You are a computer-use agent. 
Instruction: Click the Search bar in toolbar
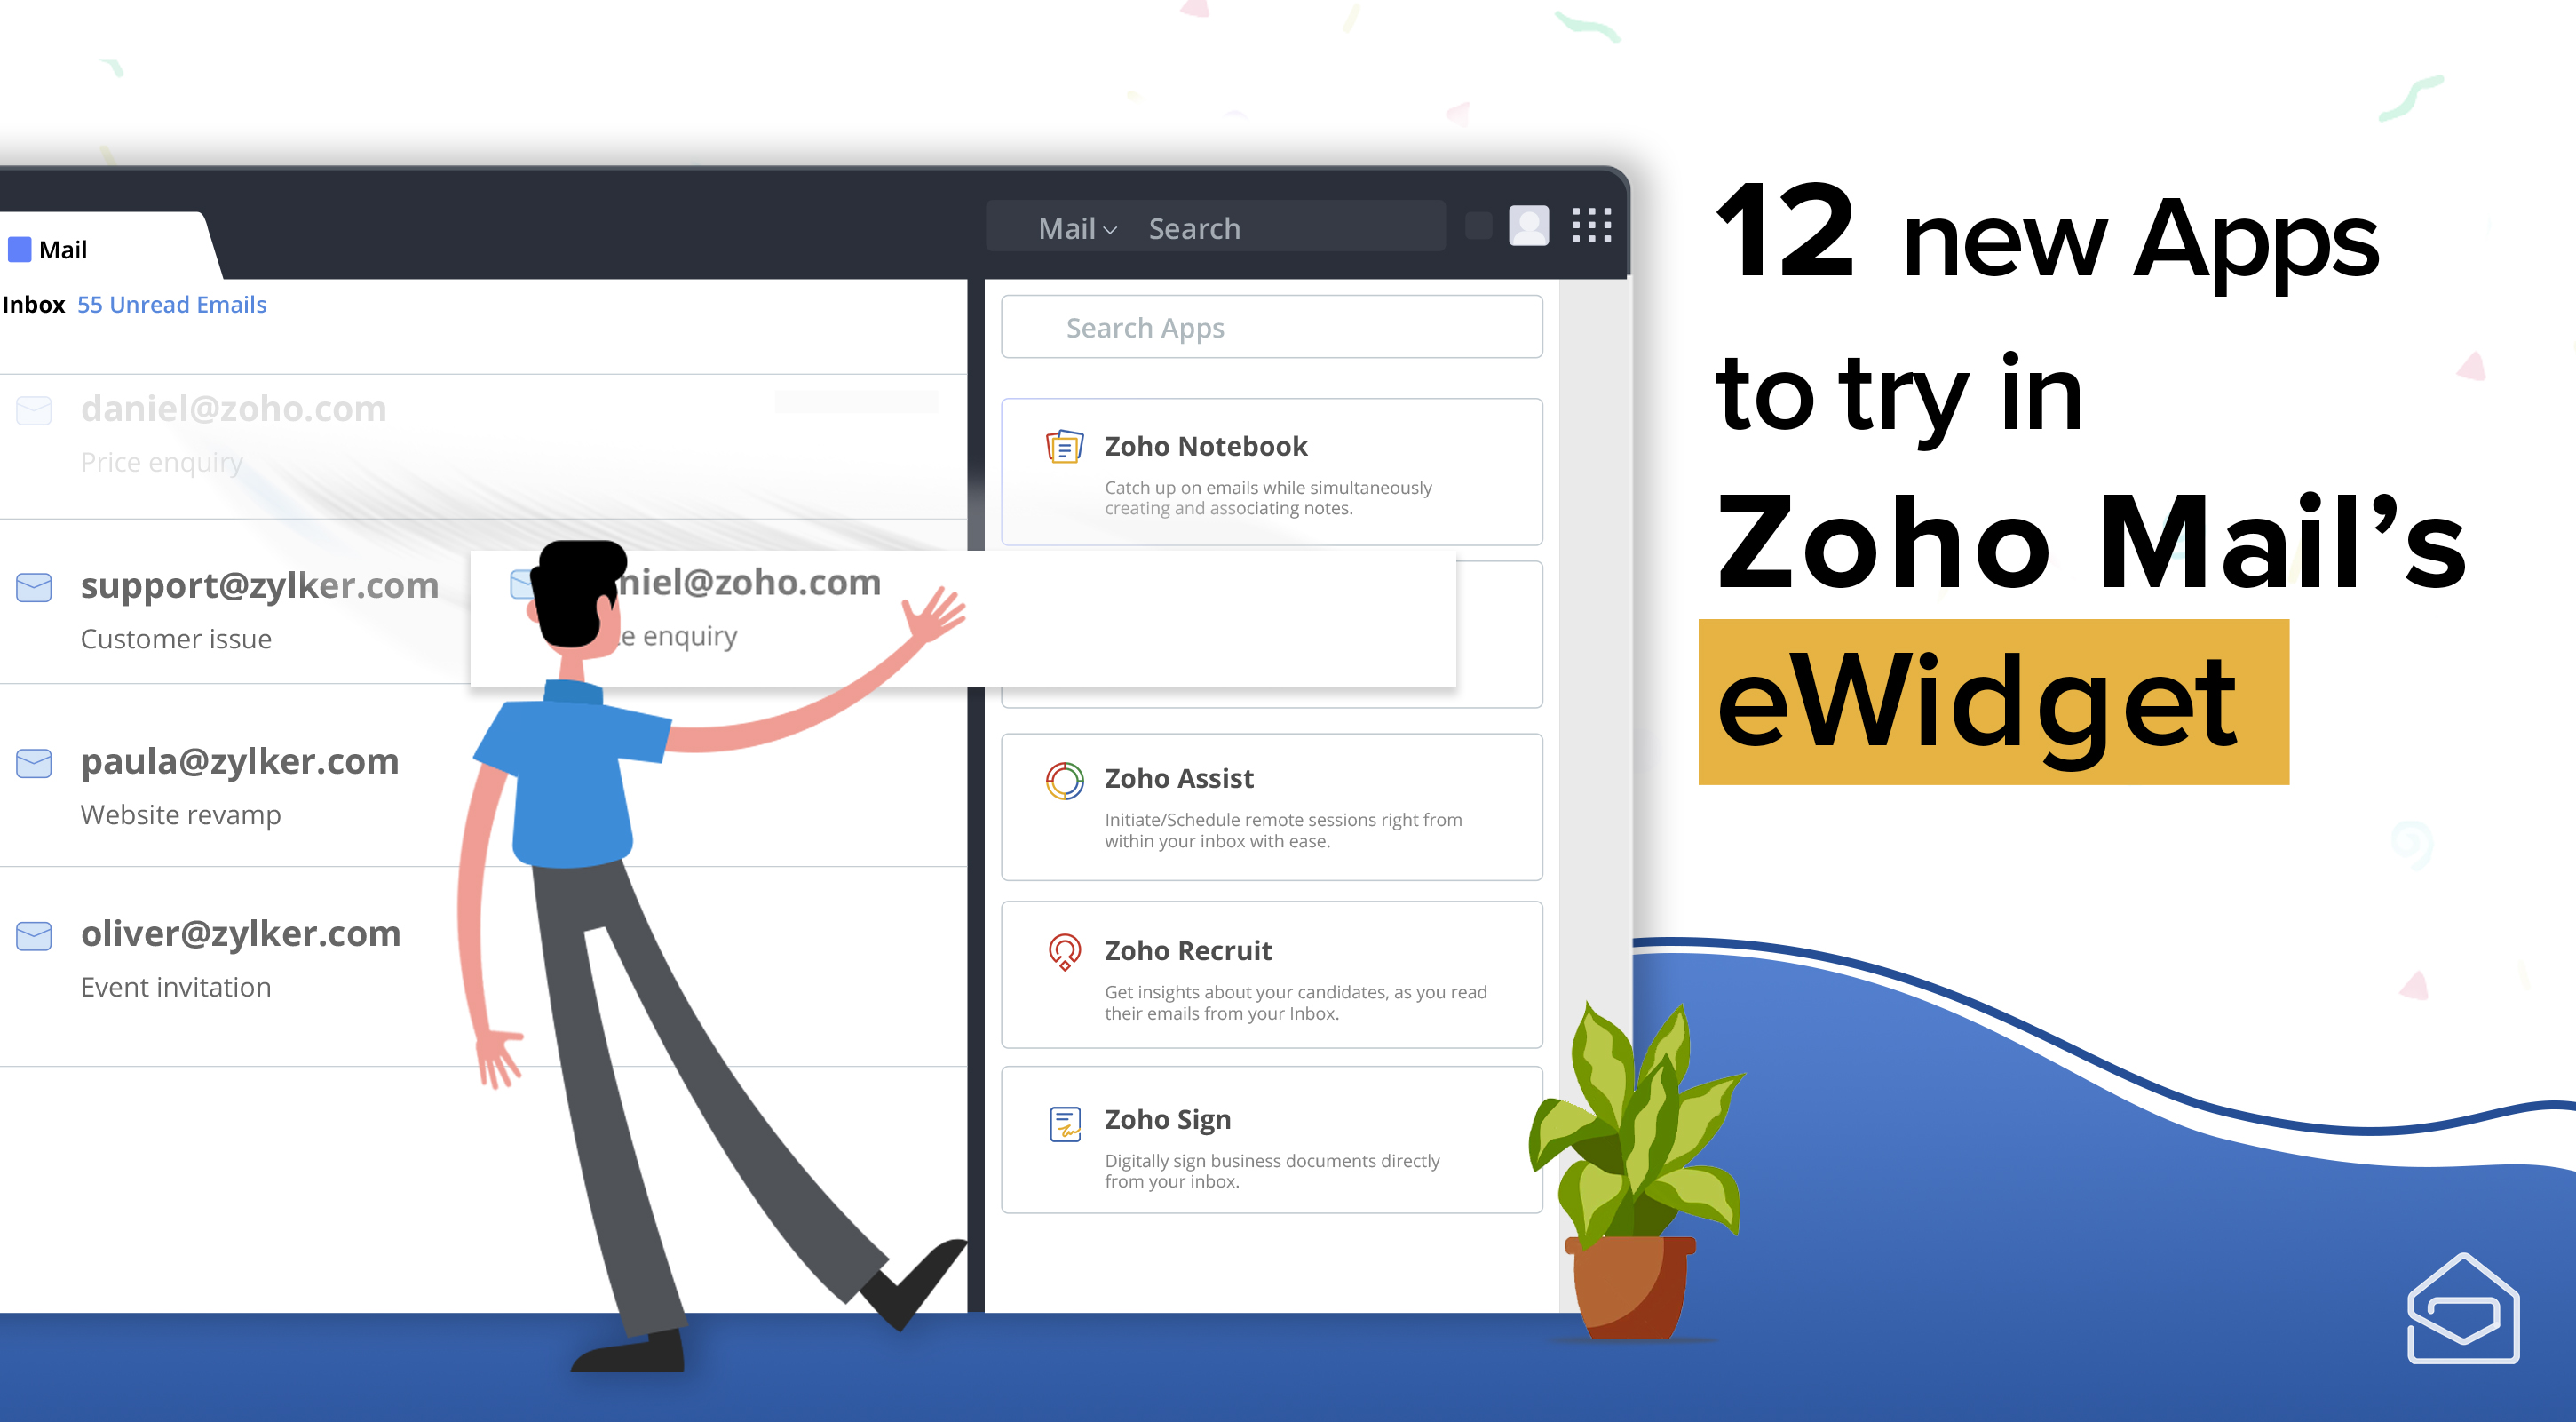1271,227
